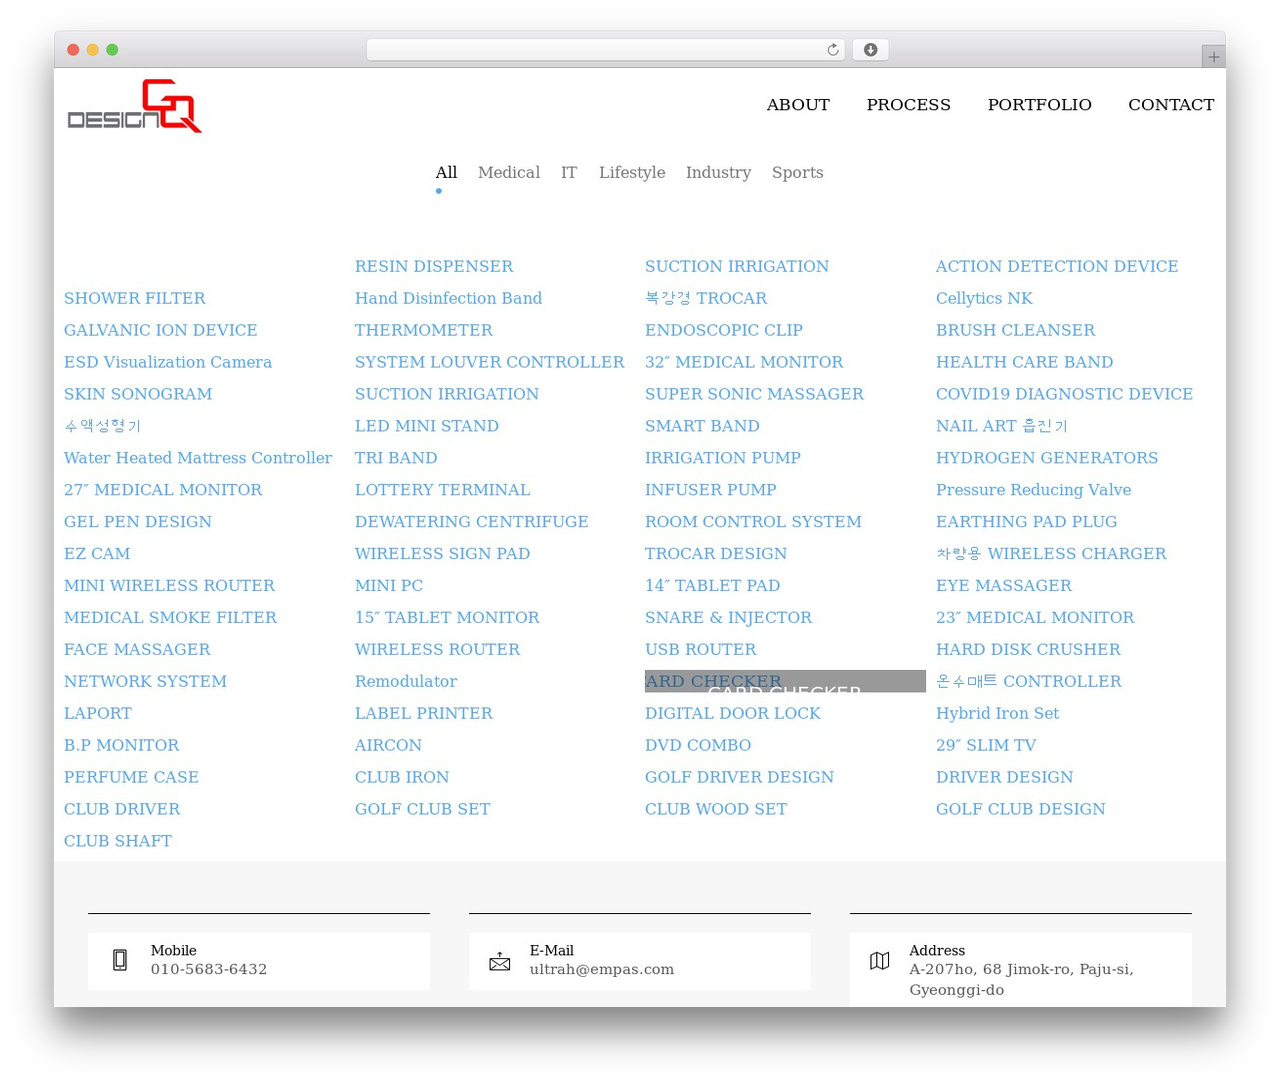The image size is (1280, 1084).
Task: Open the ESD Visualization Camera link
Action: [168, 362]
